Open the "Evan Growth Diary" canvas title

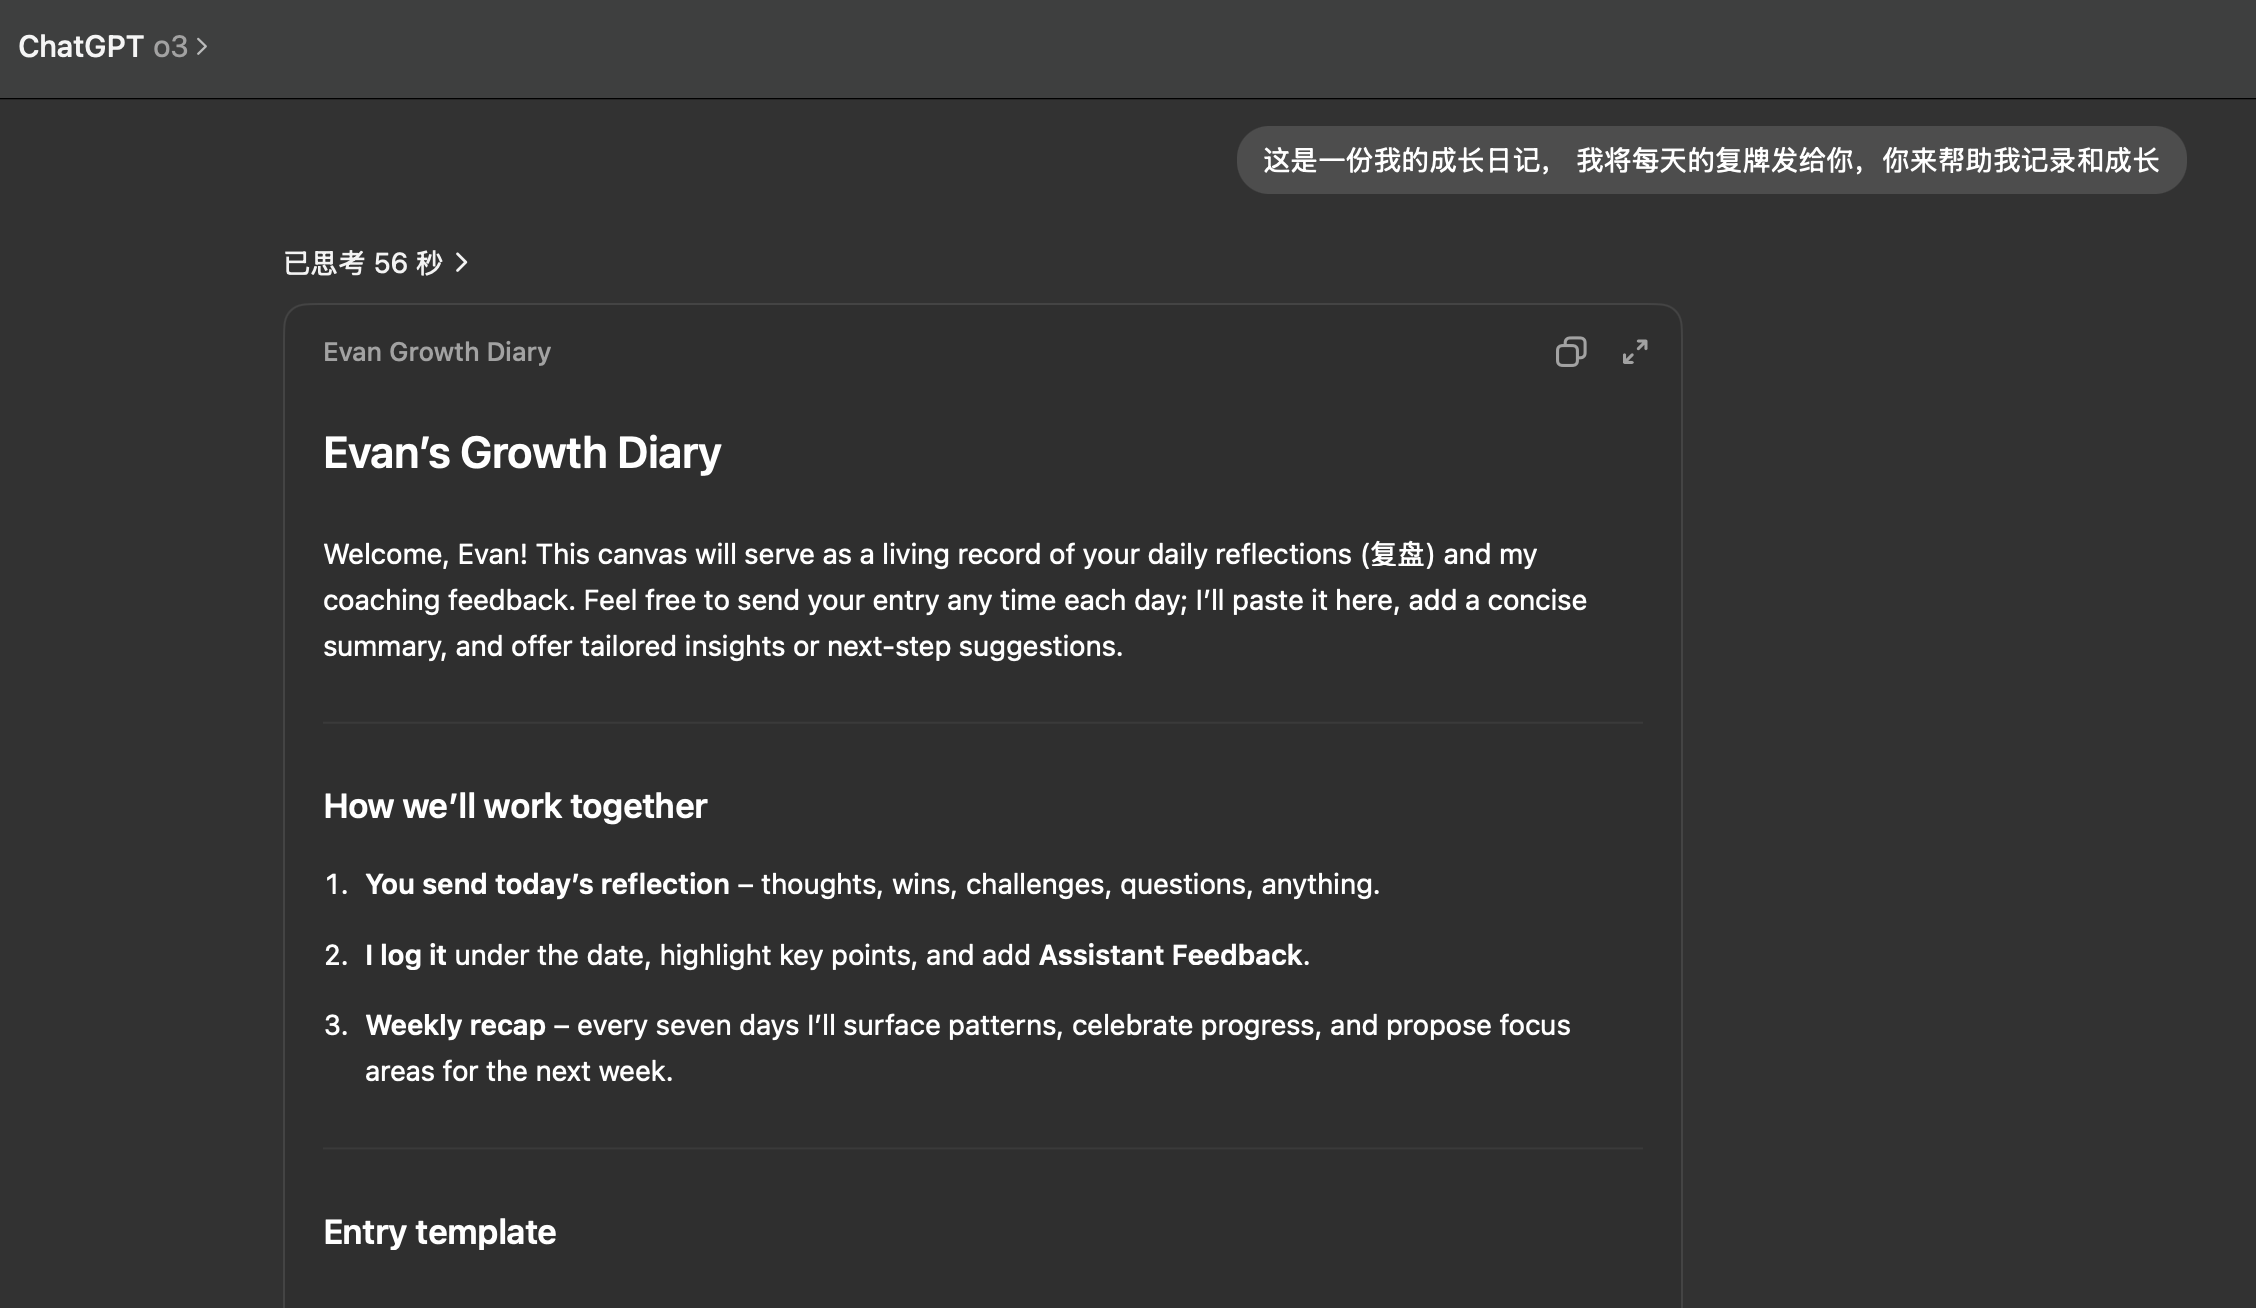(x=437, y=352)
